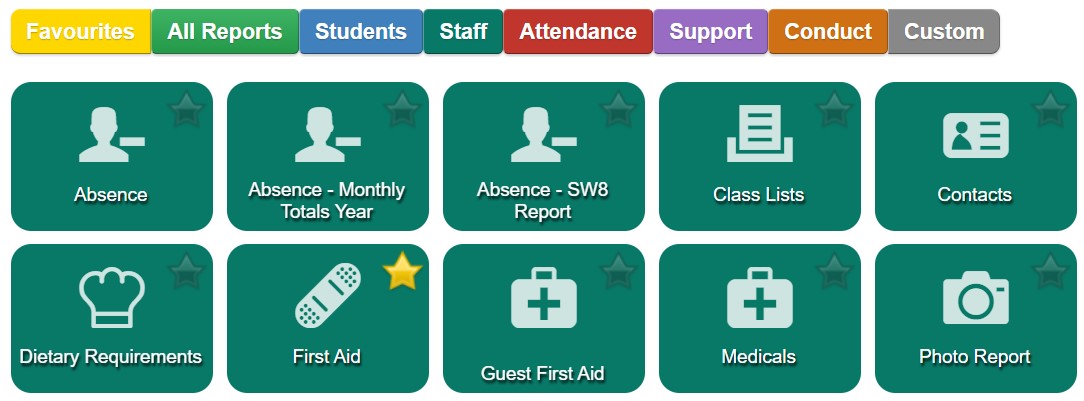Toggle favourite star on Absence tile

186,109
